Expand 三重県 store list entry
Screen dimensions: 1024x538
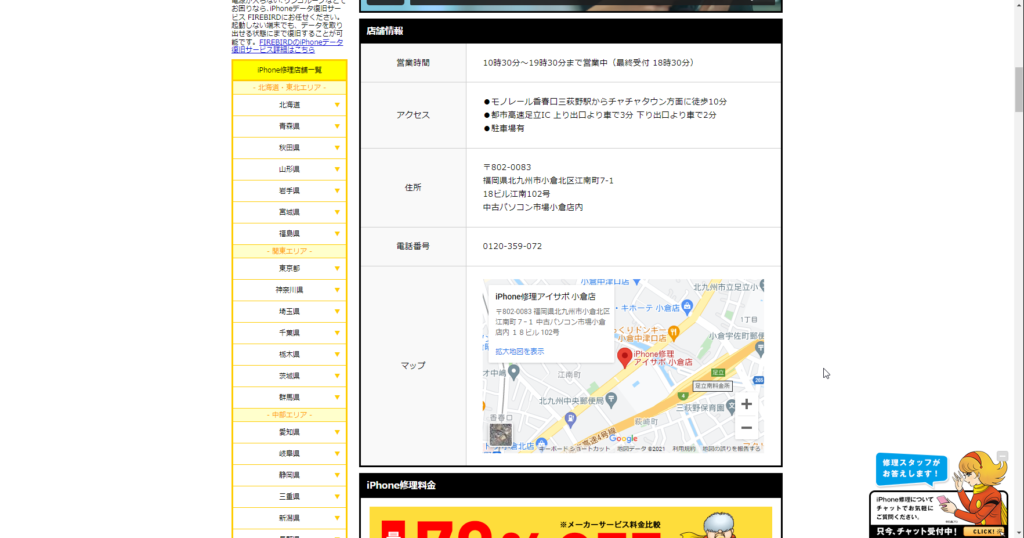coord(289,497)
